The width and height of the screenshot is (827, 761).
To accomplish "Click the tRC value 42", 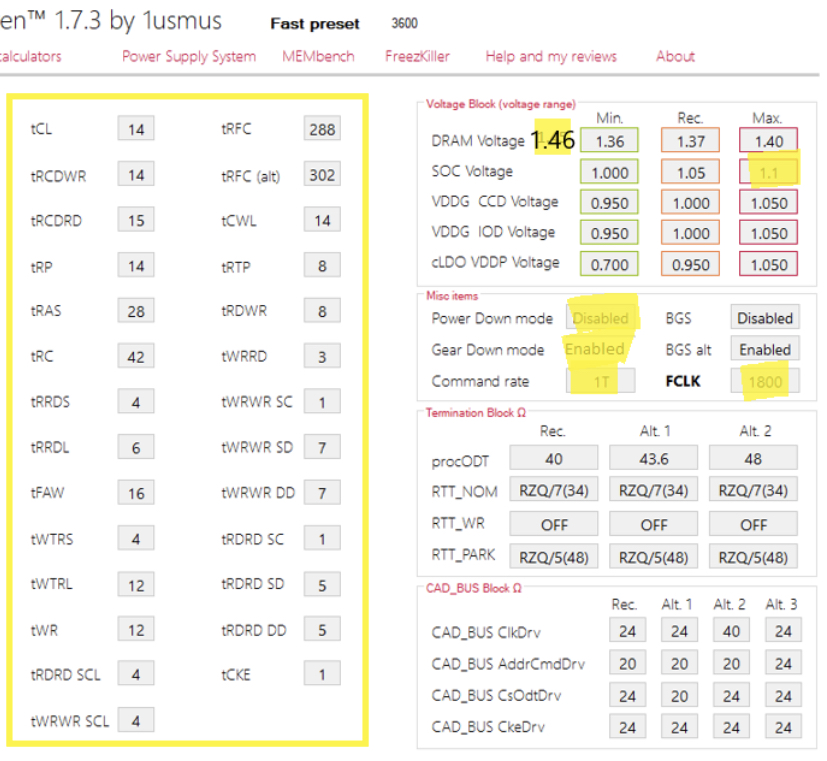I will pos(136,357).
